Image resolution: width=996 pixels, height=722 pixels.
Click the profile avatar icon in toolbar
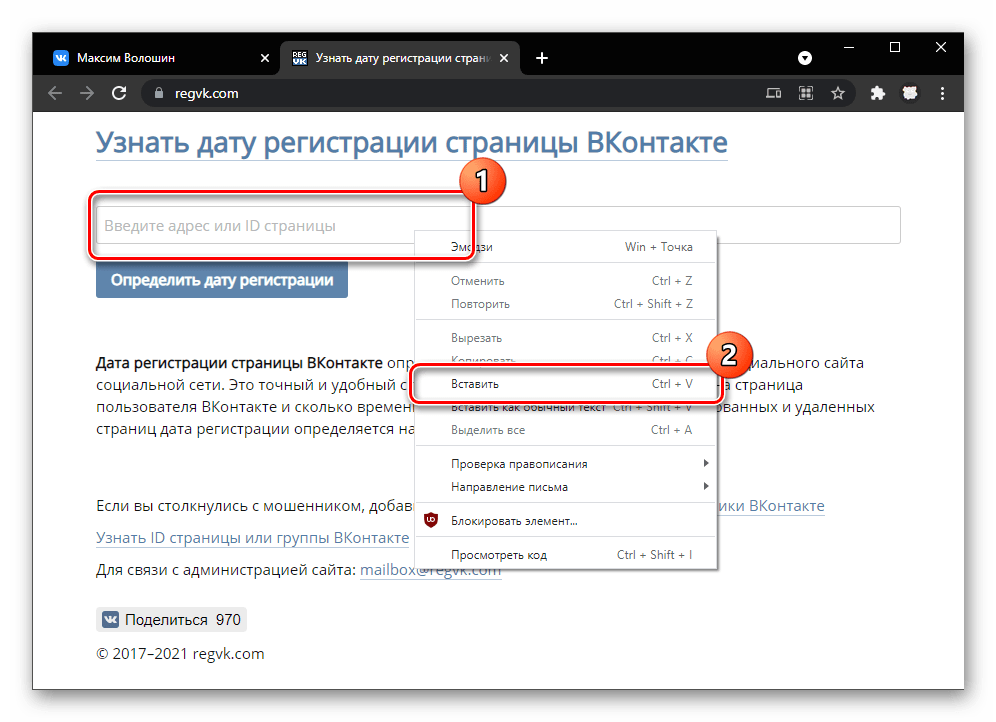[x=910, y=93]
